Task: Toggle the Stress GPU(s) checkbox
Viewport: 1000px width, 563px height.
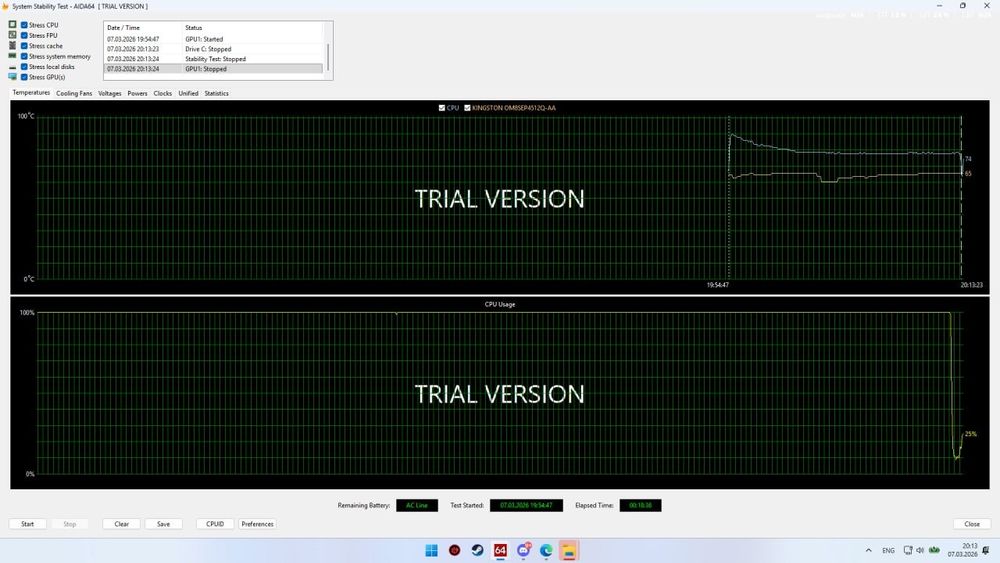Action: click(24, 77)
